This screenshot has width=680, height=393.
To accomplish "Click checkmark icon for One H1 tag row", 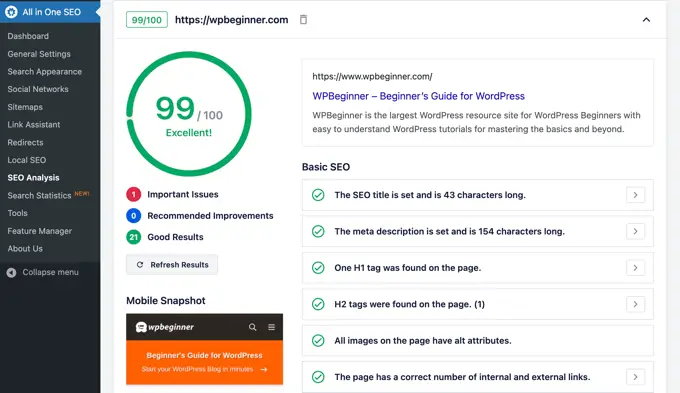I will tap(318, 268).
